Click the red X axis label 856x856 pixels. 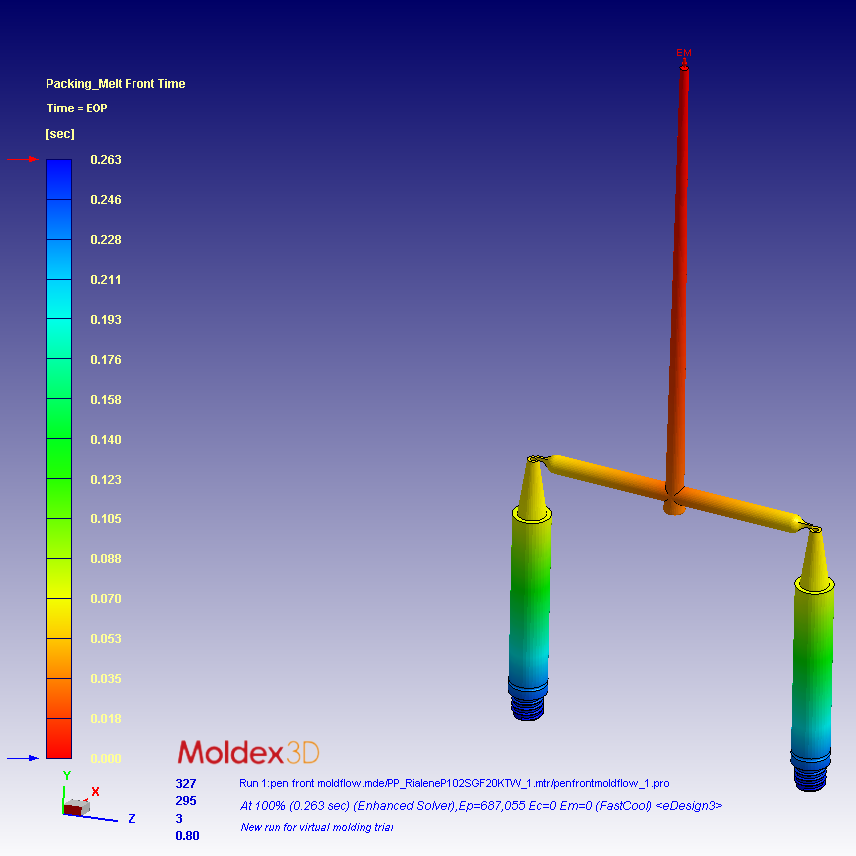click(96, 792)
